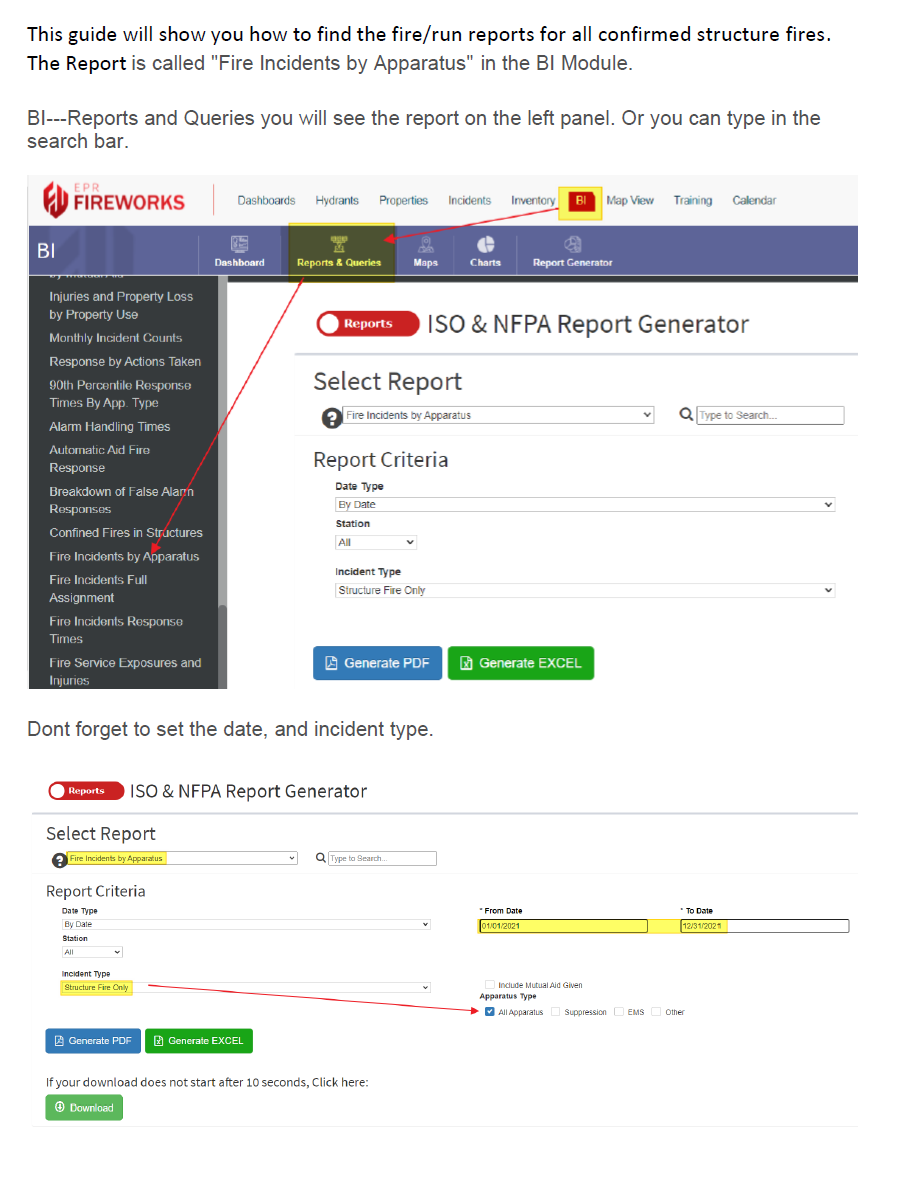Open Station dropdown in lower screenshot

[x=92, y=952]
